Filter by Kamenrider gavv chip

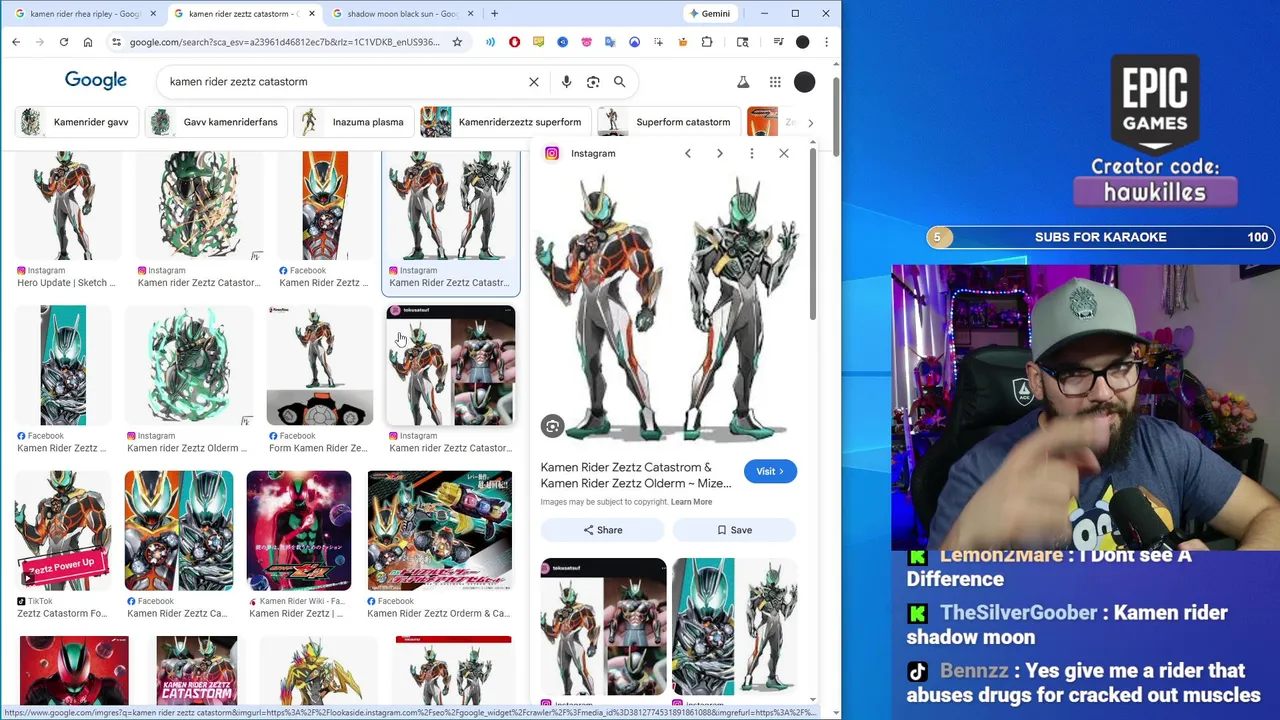point(78,122)
